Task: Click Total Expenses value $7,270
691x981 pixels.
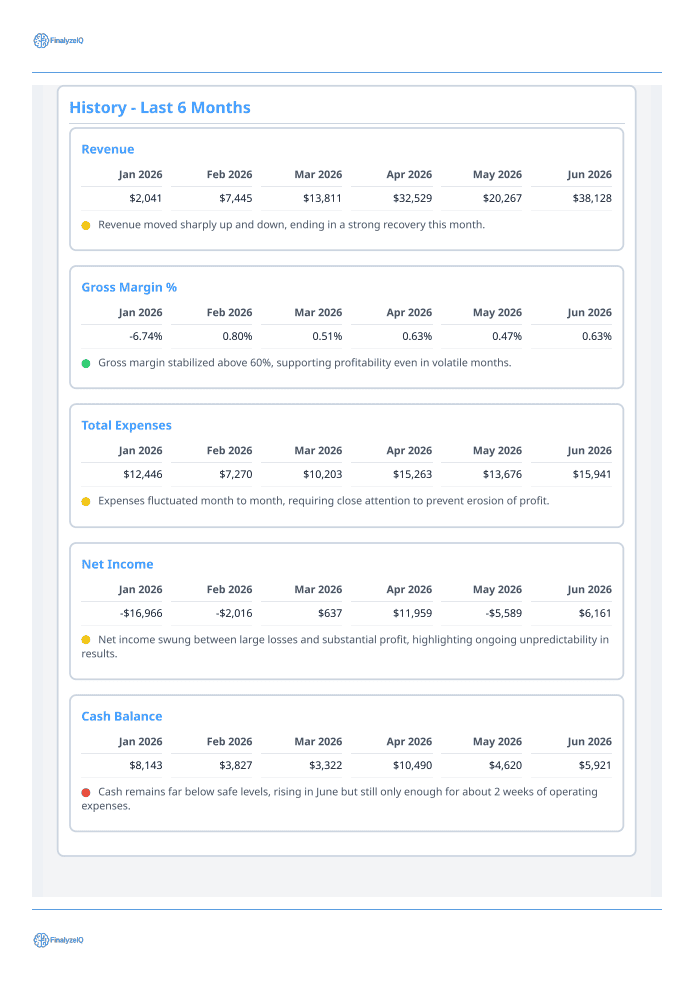Action: click(x=235, y=474)
